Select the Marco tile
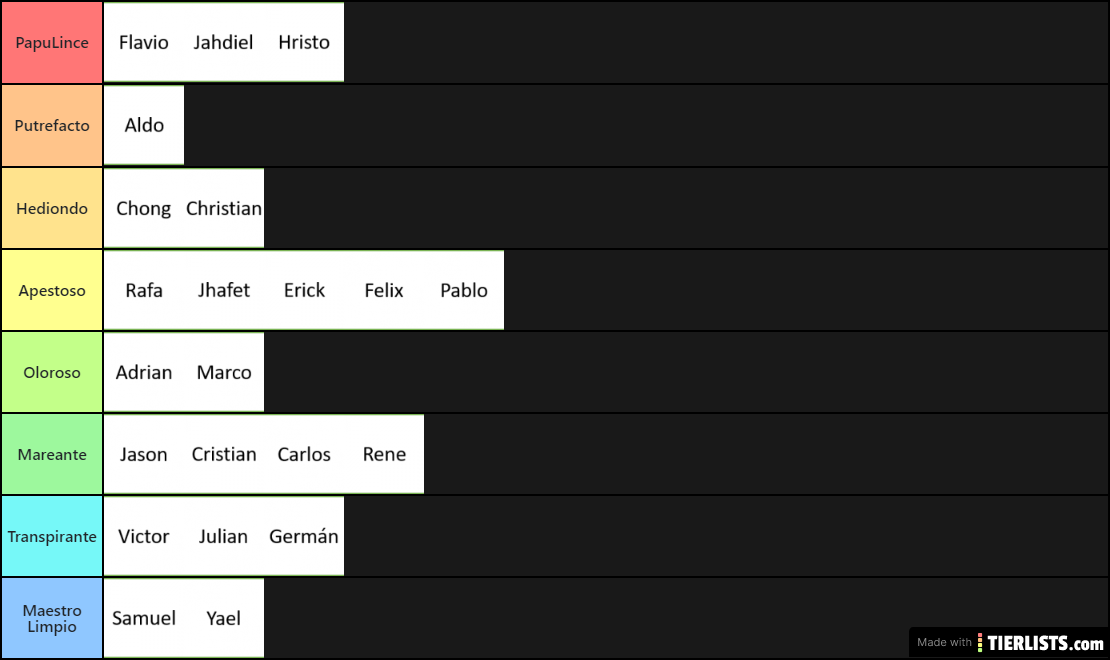 pos(224,372)
